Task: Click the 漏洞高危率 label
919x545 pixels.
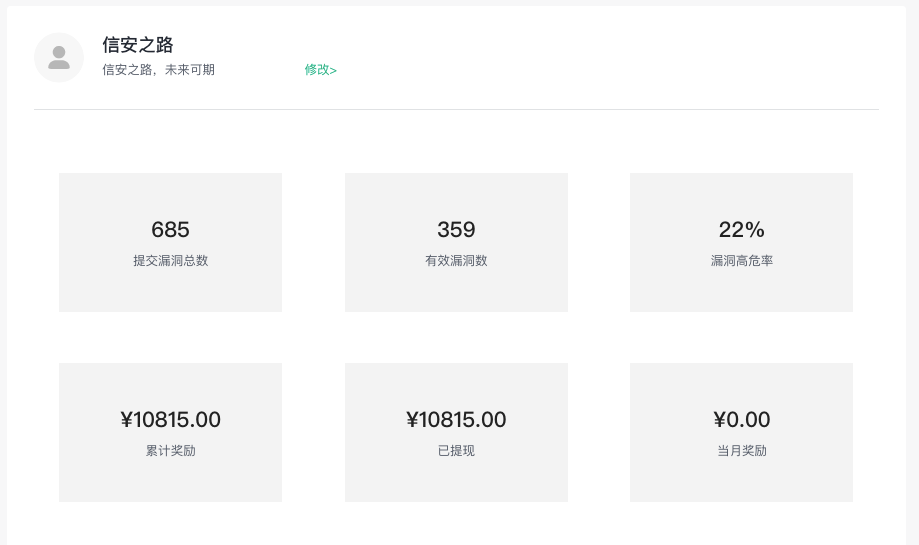Action: [741, 261]
